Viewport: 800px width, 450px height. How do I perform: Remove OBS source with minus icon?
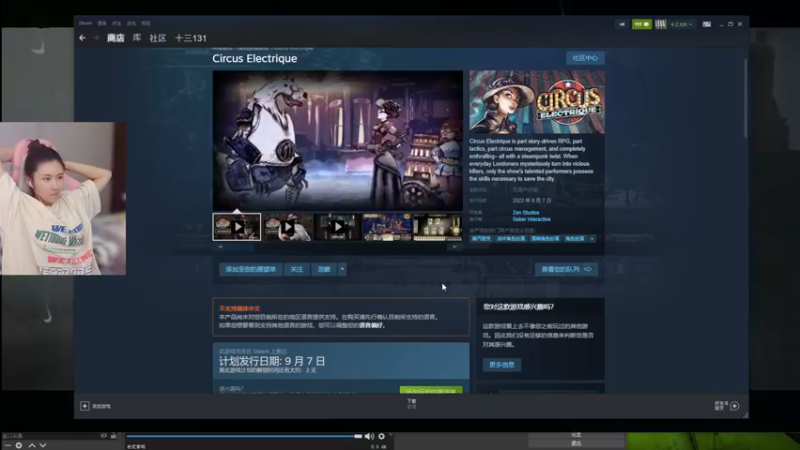pyautogui.click(x=7, y=445)
